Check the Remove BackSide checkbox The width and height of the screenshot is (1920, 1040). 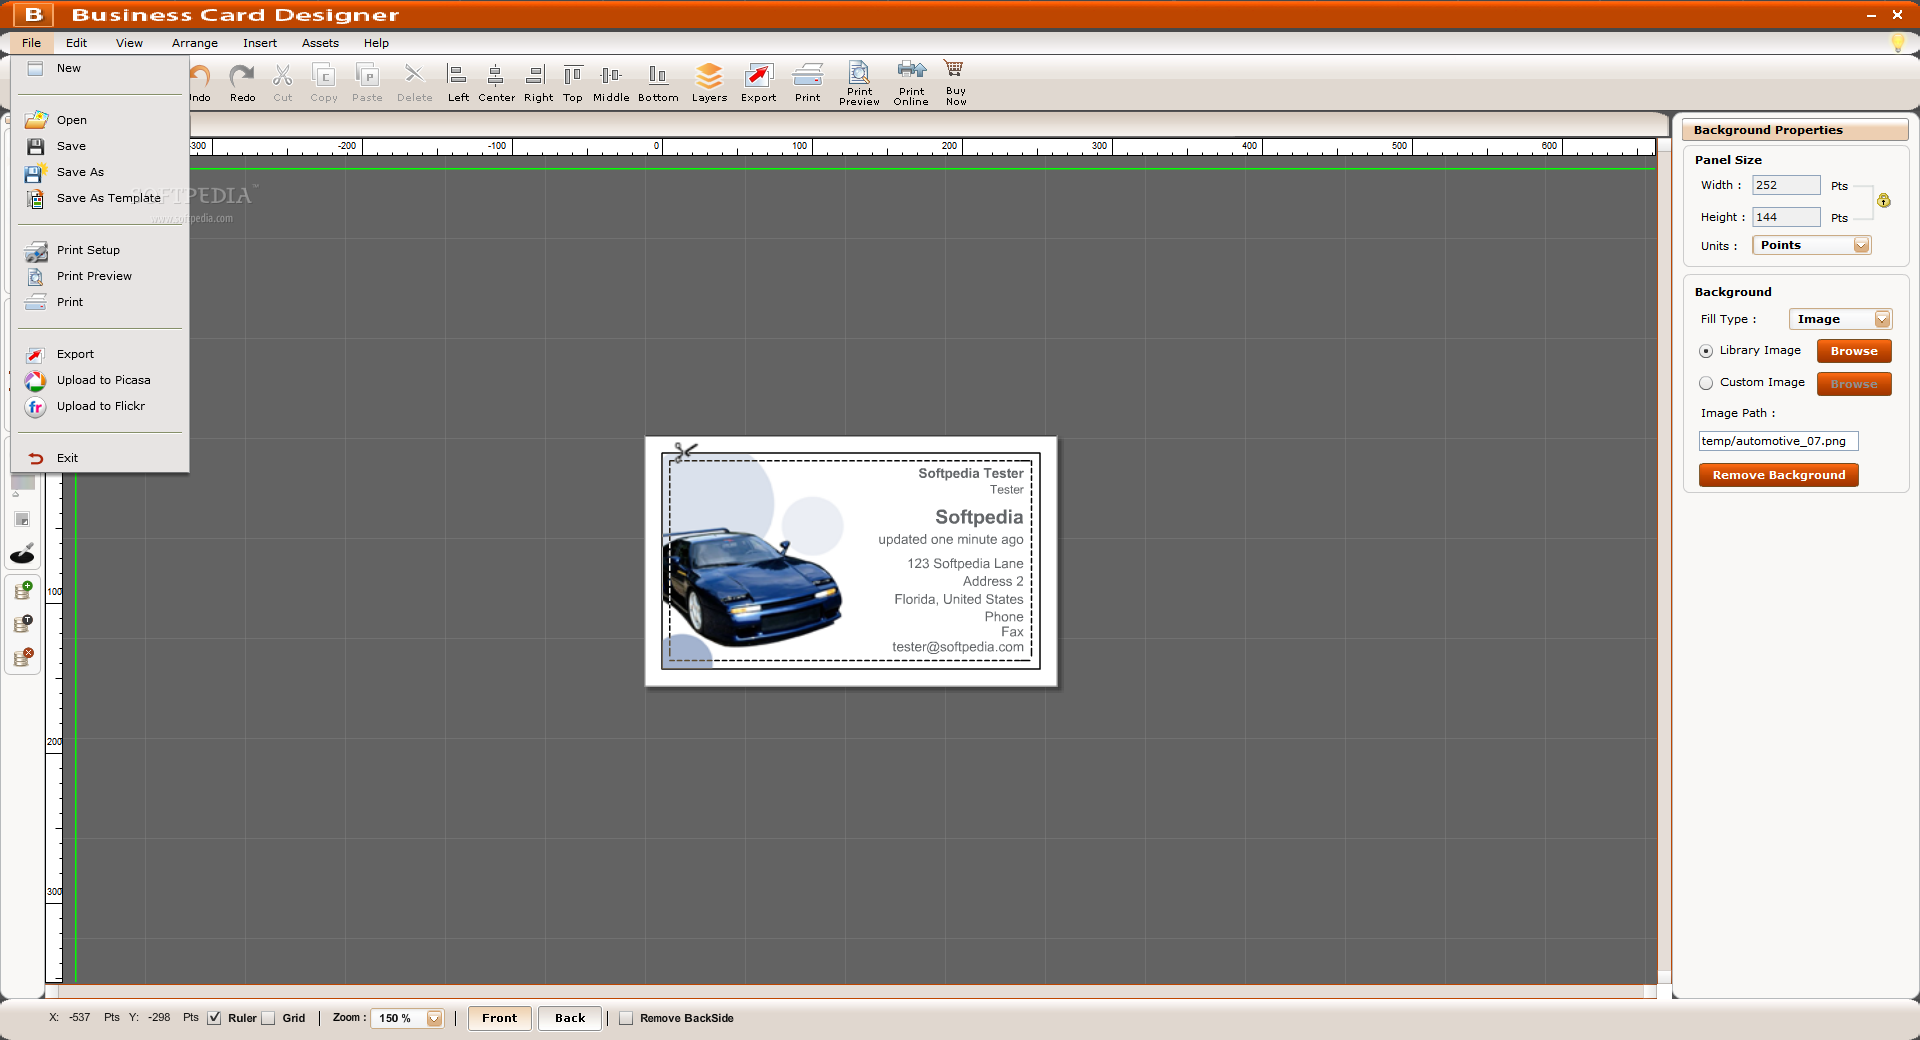626,1018
